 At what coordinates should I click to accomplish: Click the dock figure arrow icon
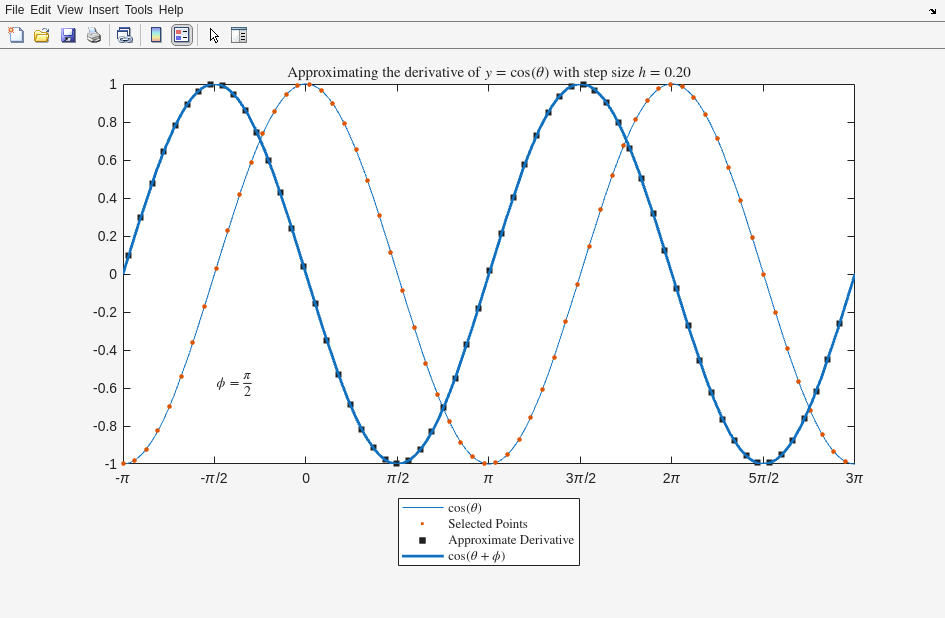click(932, 10)
